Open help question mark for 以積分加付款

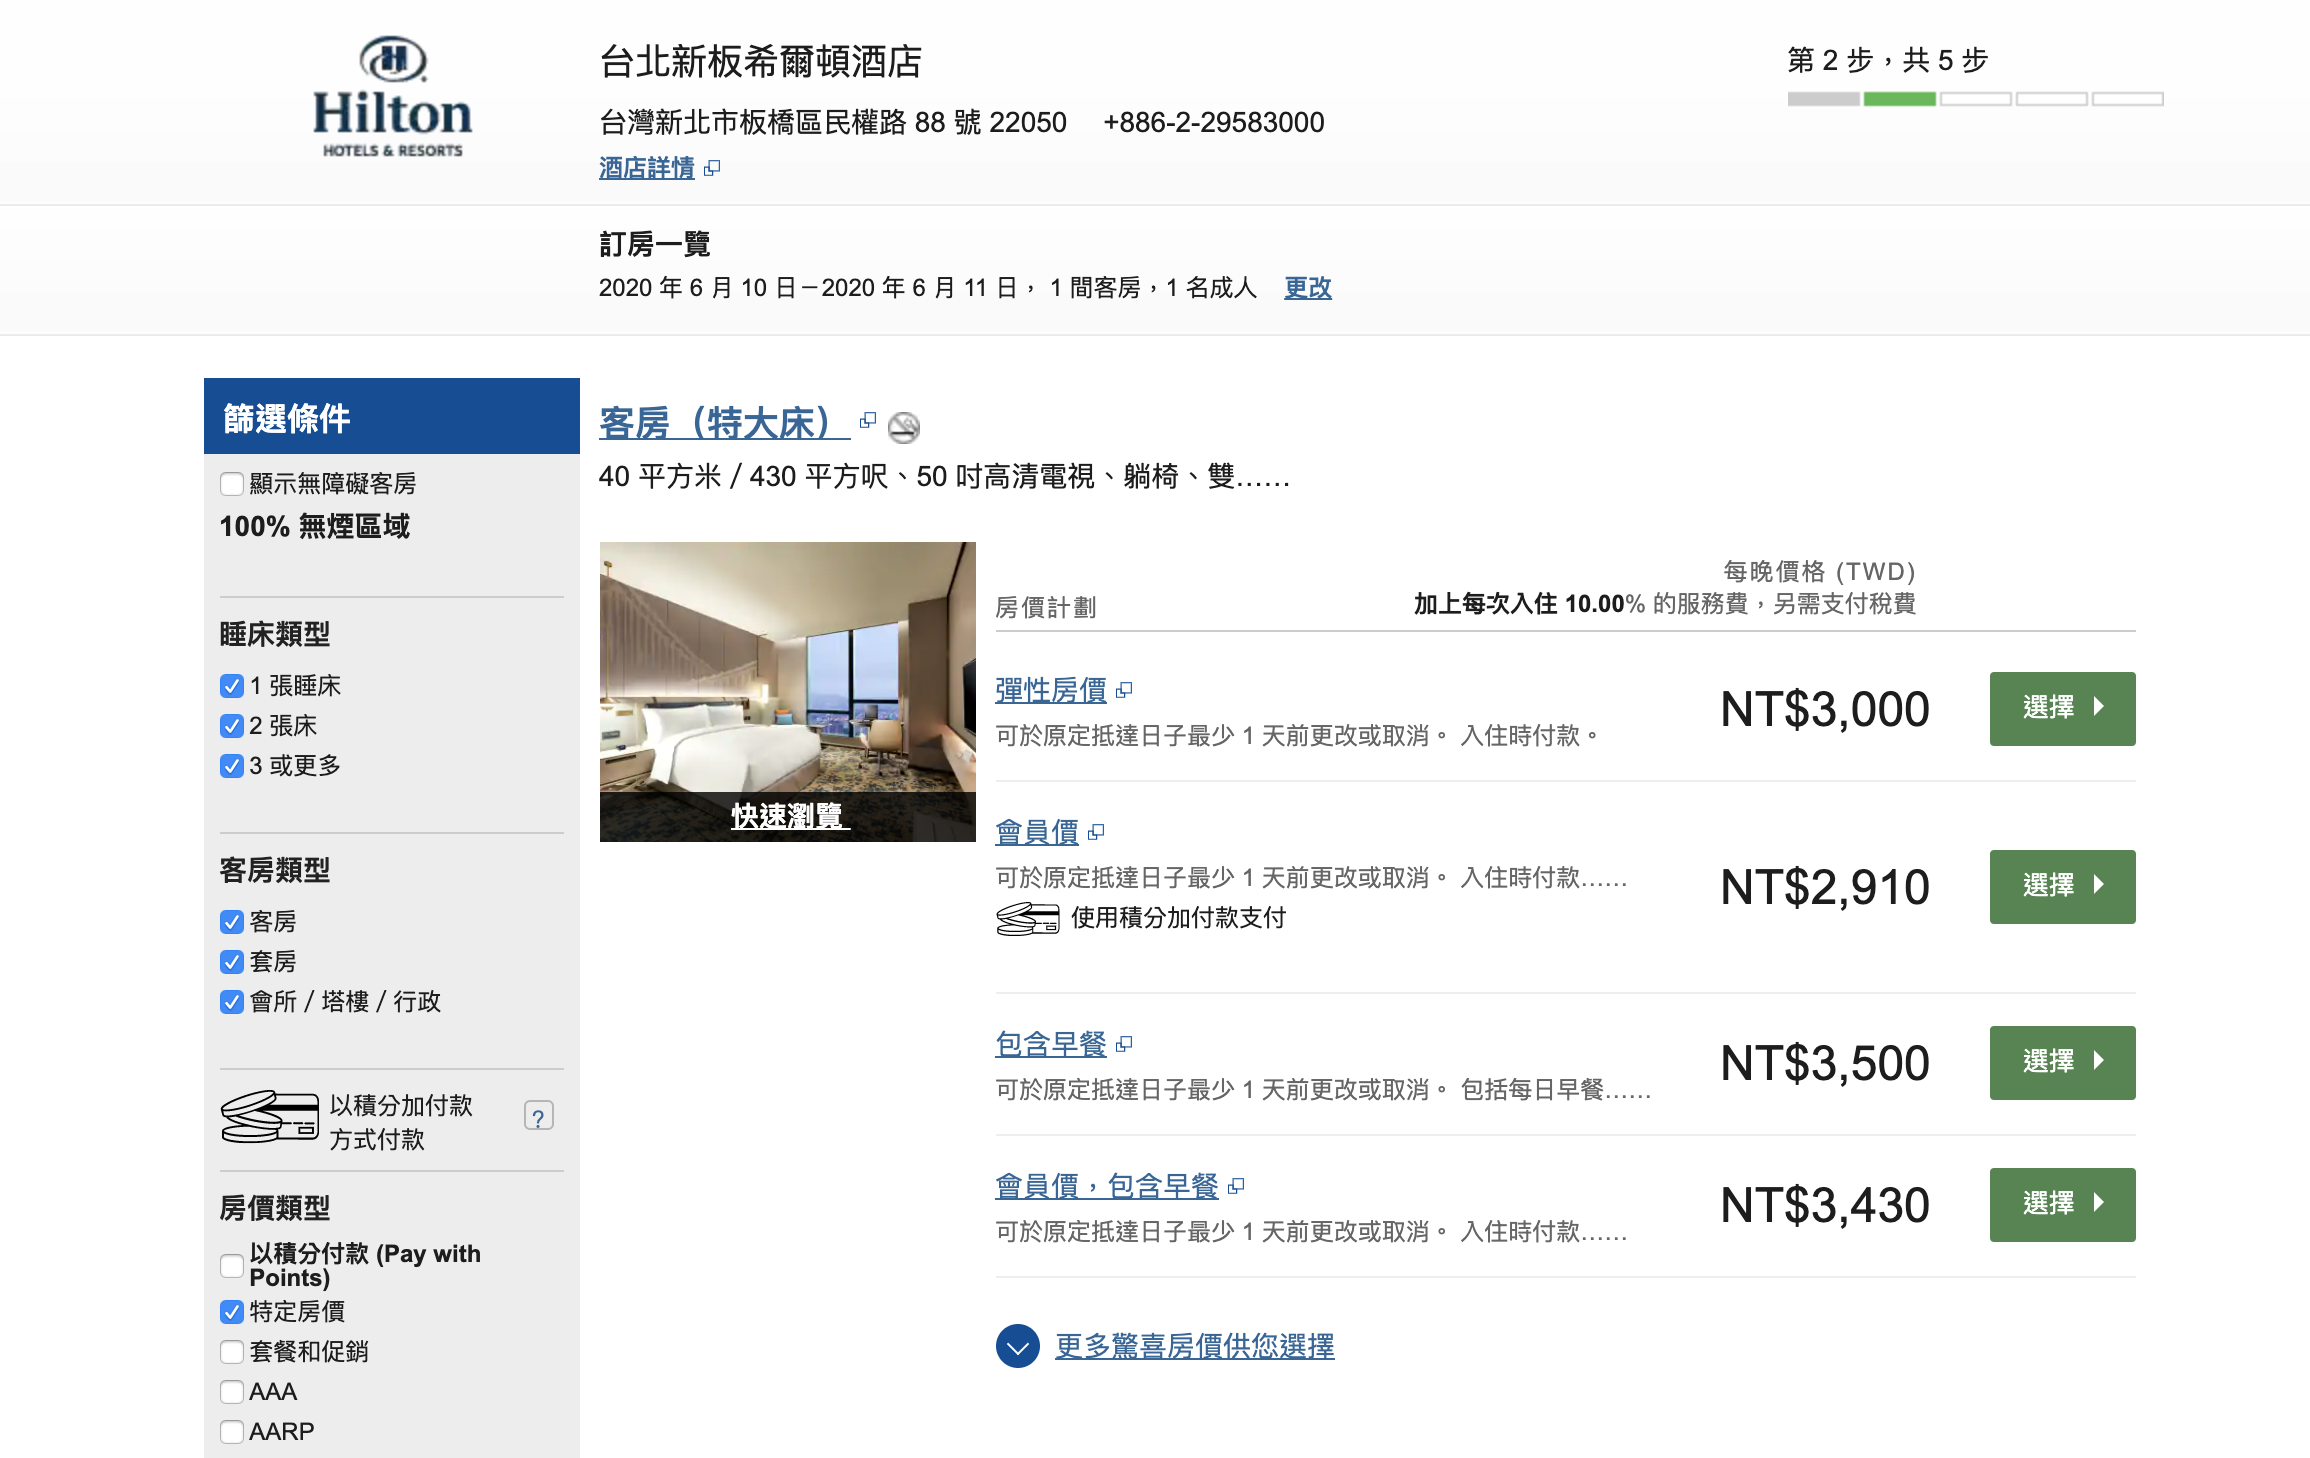click(539, 1116)
